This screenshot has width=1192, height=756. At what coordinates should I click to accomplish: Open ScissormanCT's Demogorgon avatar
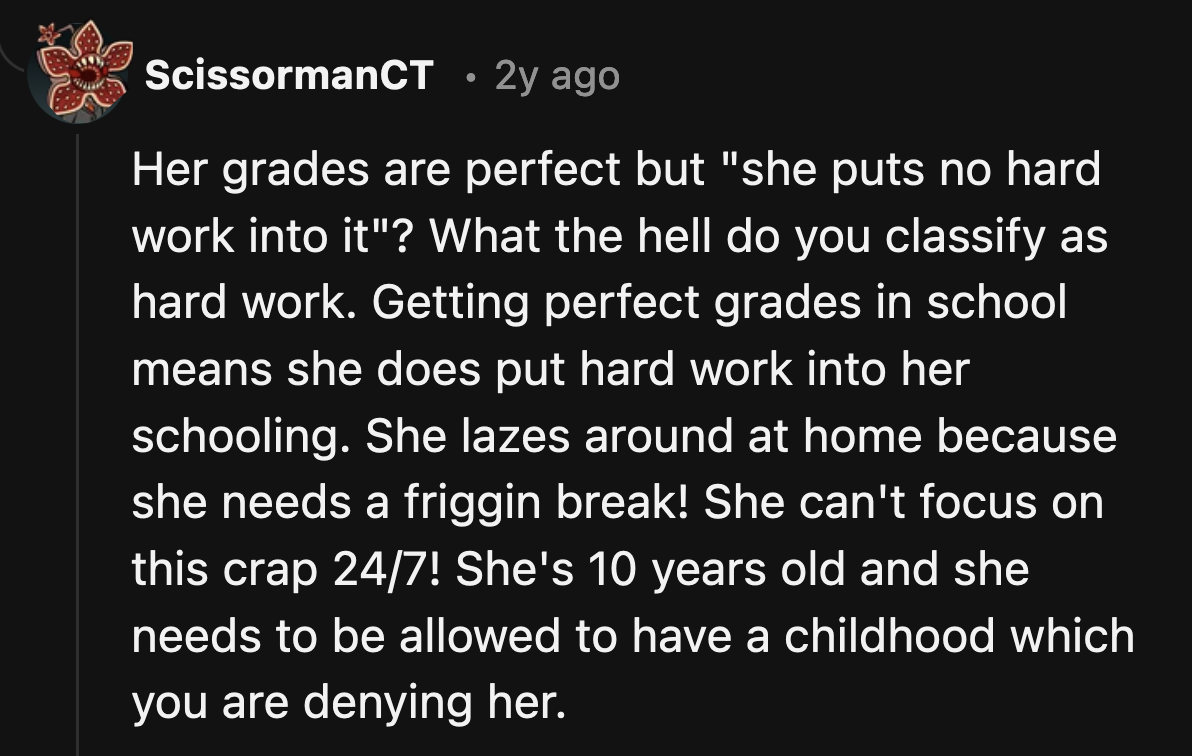point(81,74)
